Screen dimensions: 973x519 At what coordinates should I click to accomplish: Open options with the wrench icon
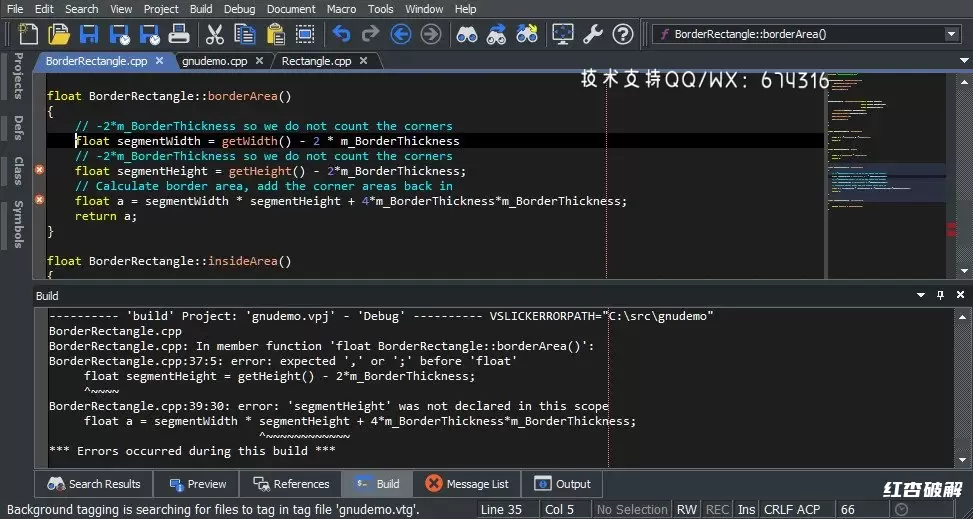coord(593,34)
